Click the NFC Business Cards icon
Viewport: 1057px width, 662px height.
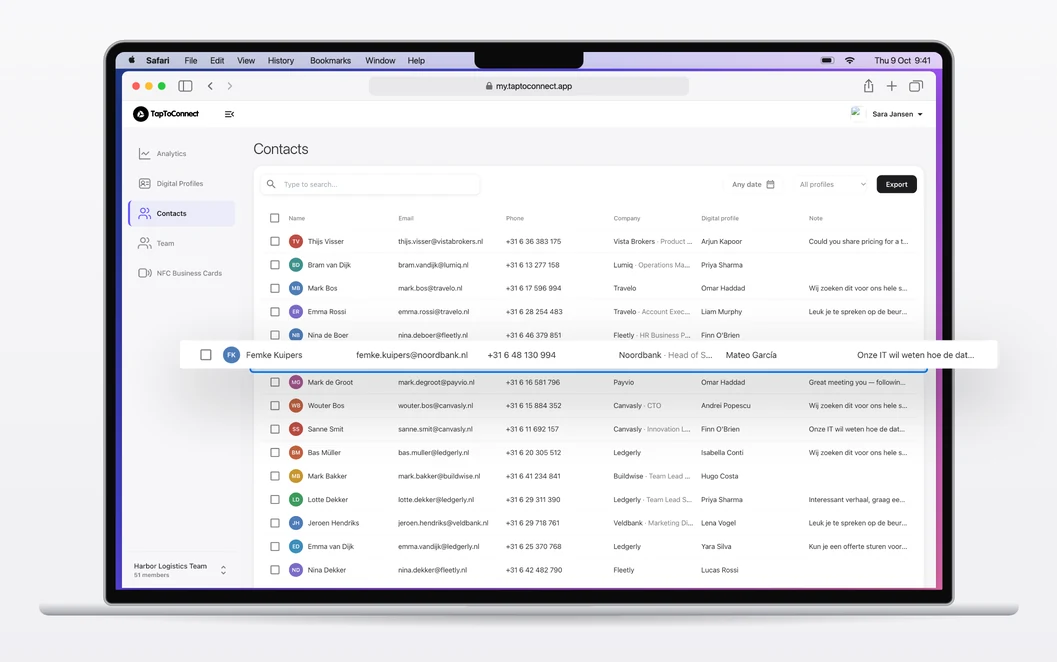pyautogui.click(x=144, y=273)
